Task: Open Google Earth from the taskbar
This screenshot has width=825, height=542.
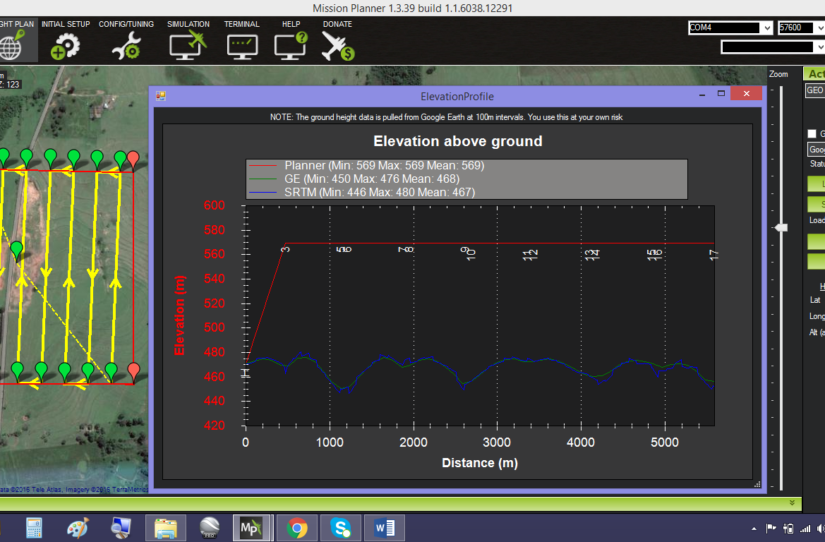Action: point(209,528)
